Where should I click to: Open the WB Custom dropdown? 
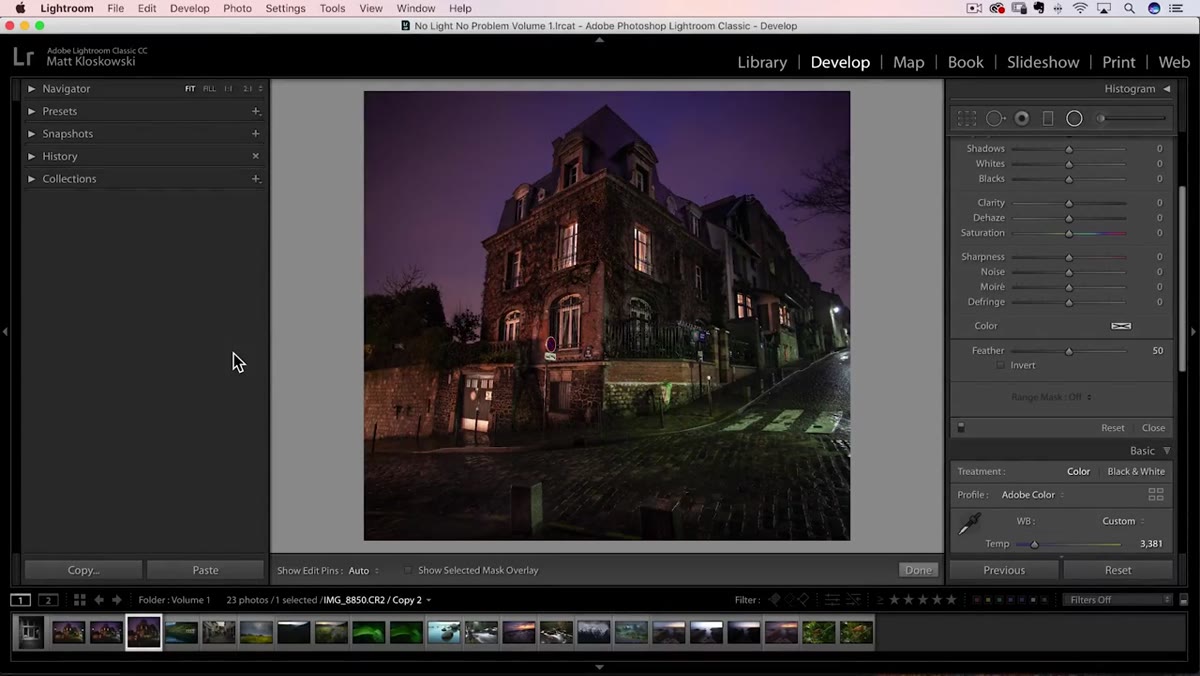point(1123,521)
